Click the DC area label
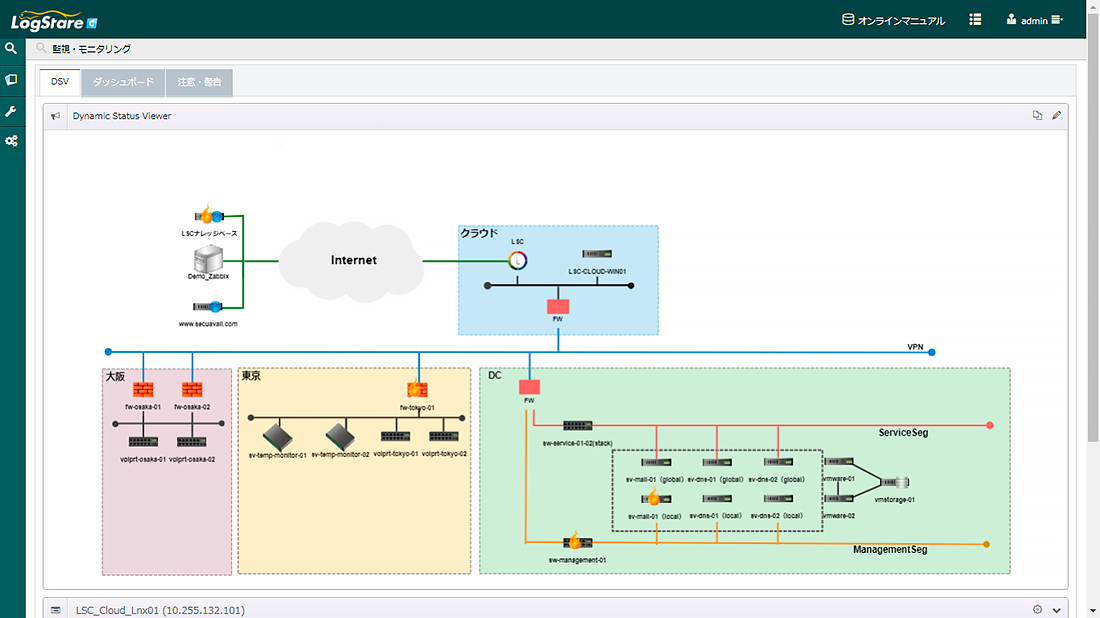 [x=495, y=375]
